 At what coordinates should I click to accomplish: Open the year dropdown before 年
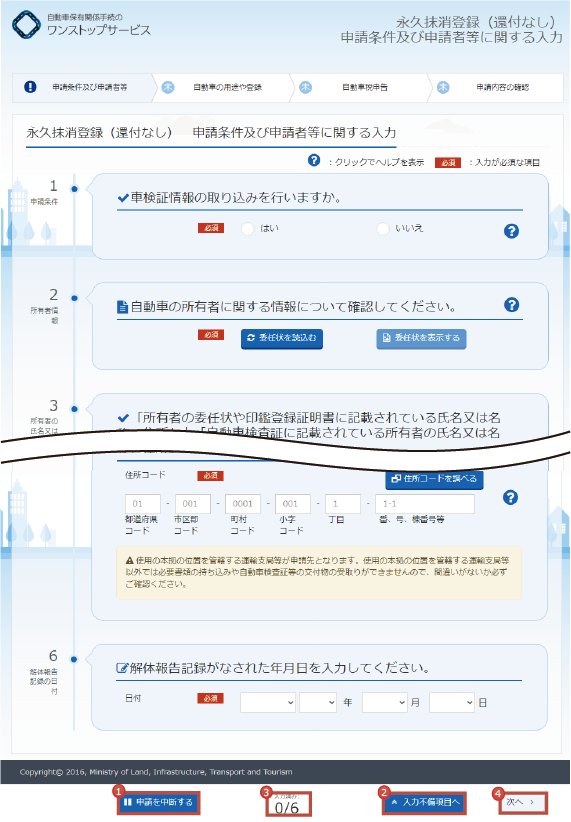318,702
